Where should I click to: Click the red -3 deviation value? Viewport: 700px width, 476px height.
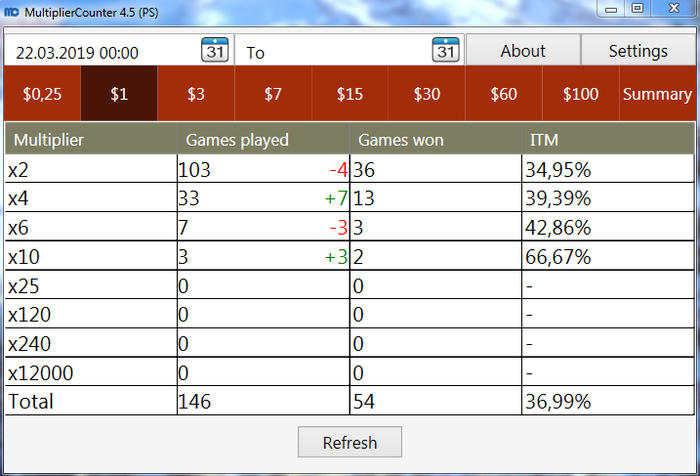[x=338, y=228]
